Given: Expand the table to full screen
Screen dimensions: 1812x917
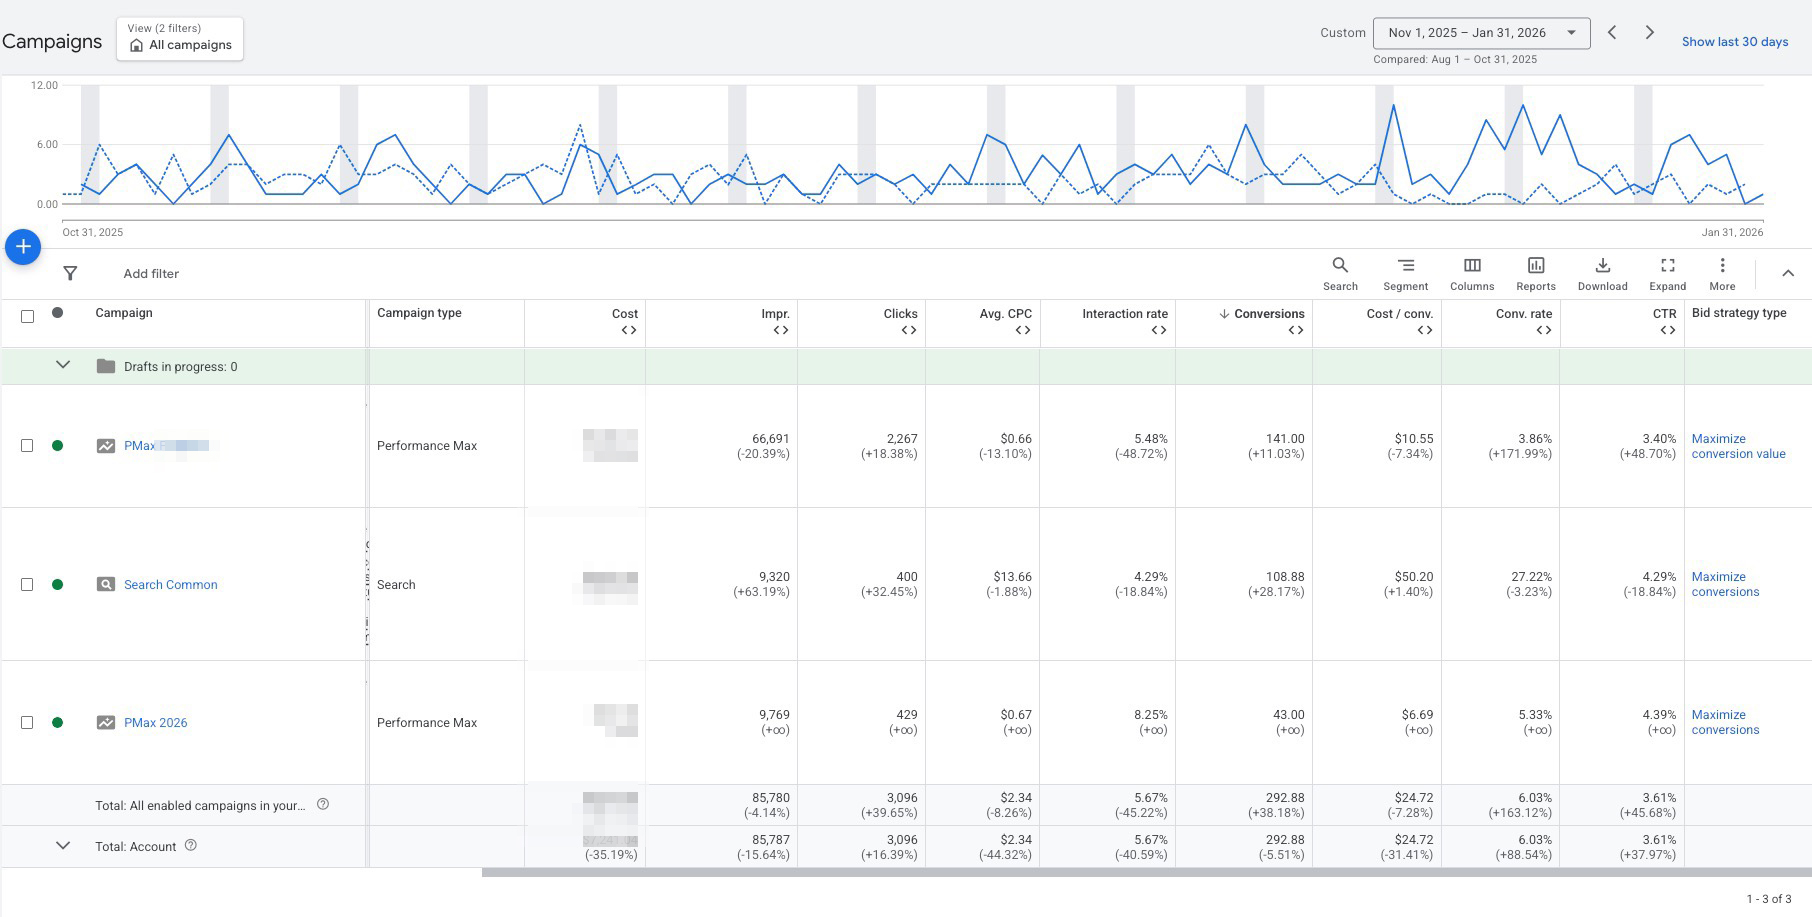Looking at the screenshot, I should tap(1667, 273).
